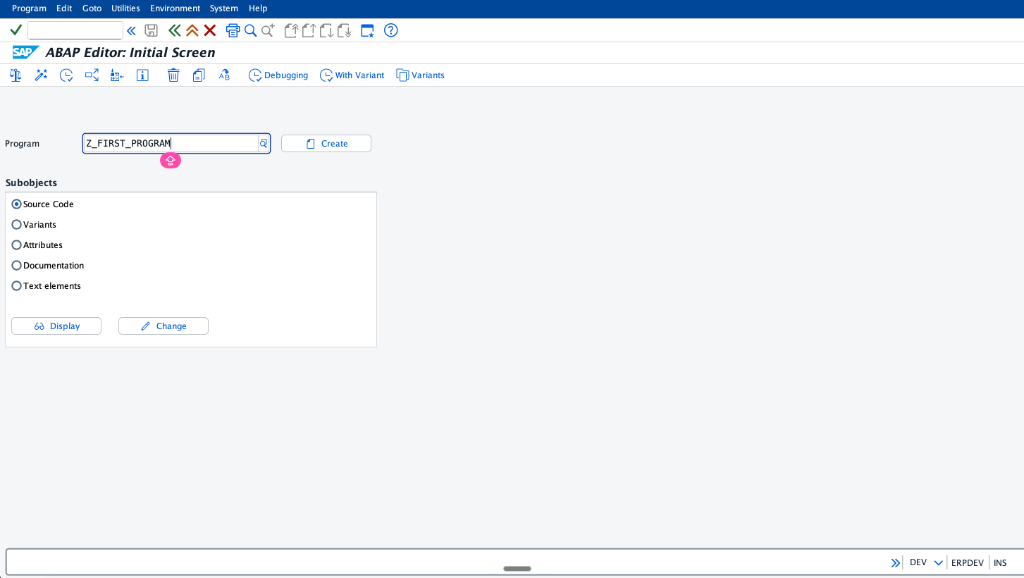Viewport: 1024px width, 578px height.
Task: Click the Save disk icon
Action: click(x=151, y=31)
